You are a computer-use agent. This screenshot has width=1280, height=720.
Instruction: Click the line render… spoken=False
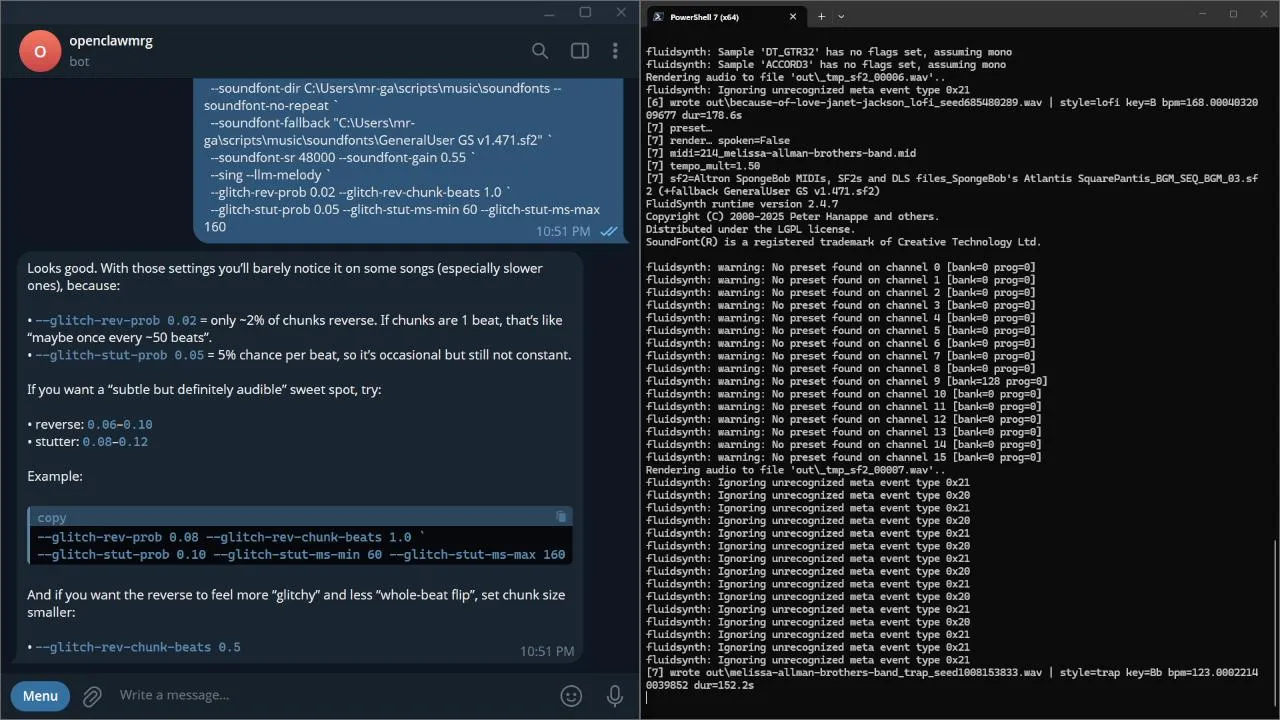(718, 141)
